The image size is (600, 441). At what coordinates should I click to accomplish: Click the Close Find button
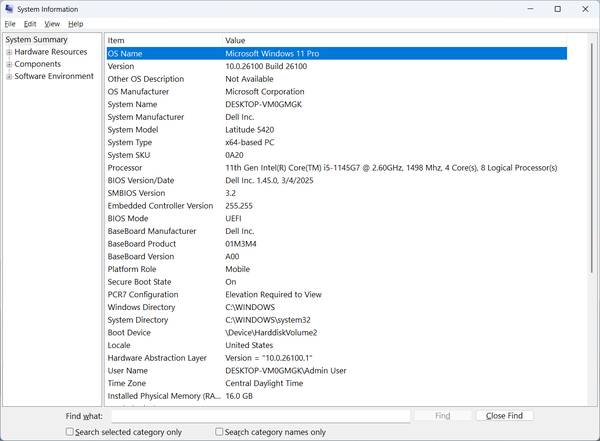504,416
